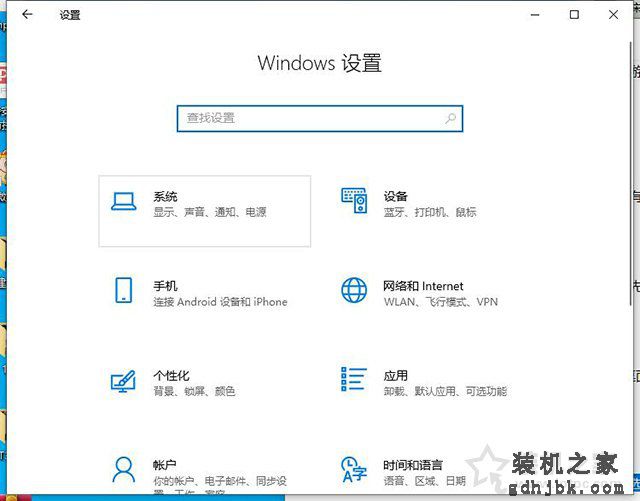The width and height of the screenshot is (640, 501).
Task: Select the 设备 category title
Action: pyautogui.click(x=396, y=196)
